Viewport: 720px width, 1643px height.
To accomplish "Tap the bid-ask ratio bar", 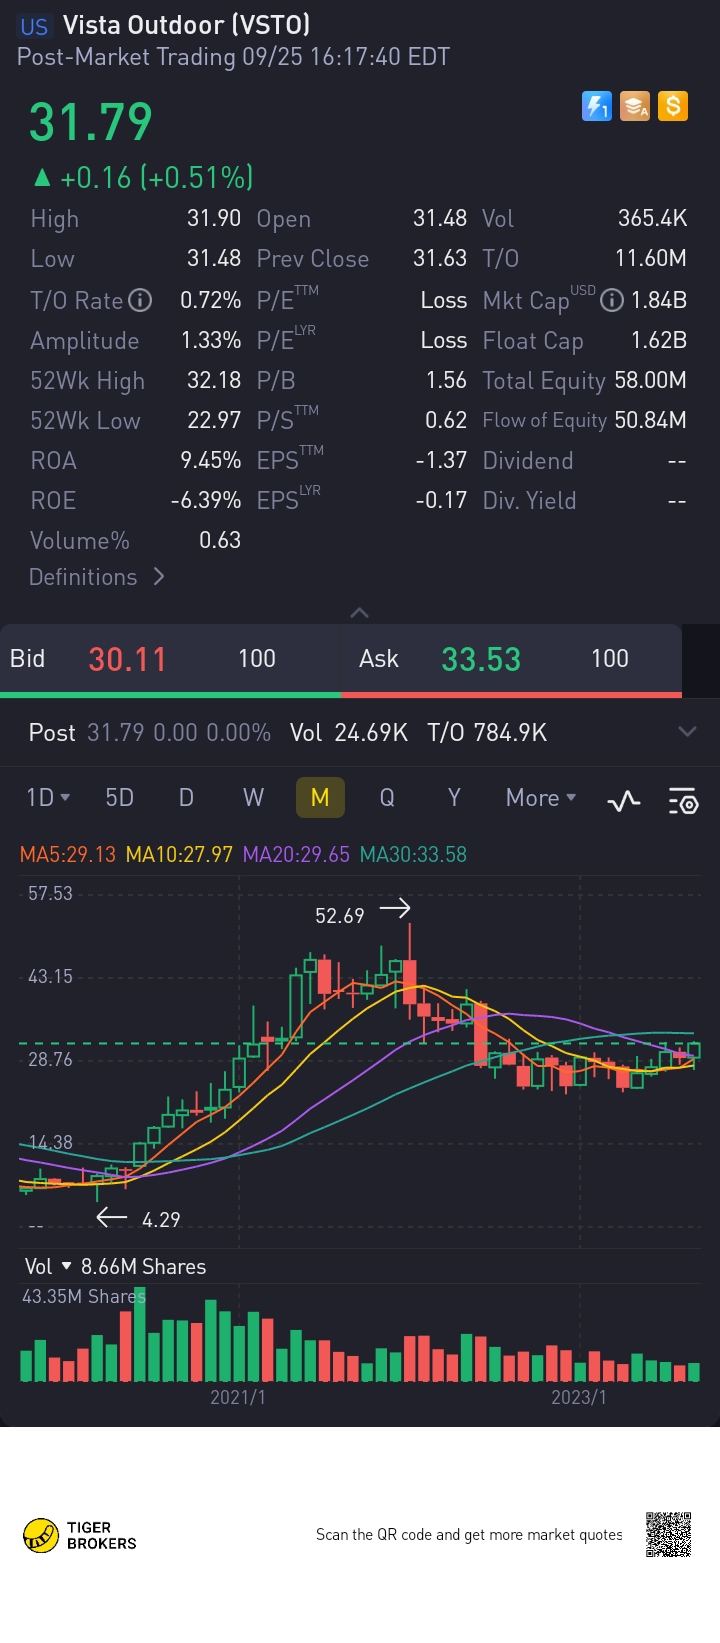I will coord(341,694).
